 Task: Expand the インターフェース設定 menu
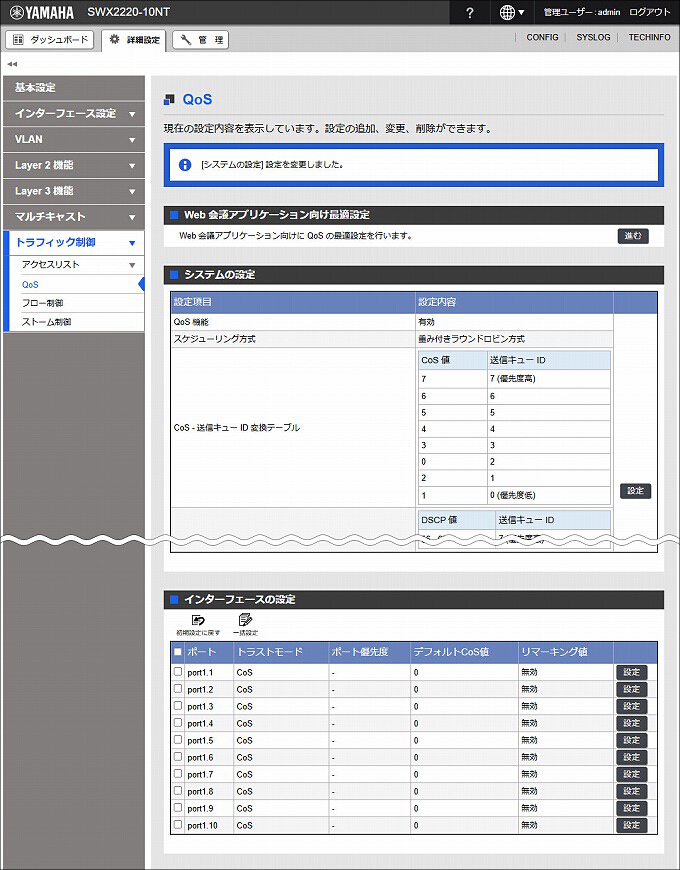point(74,114)
